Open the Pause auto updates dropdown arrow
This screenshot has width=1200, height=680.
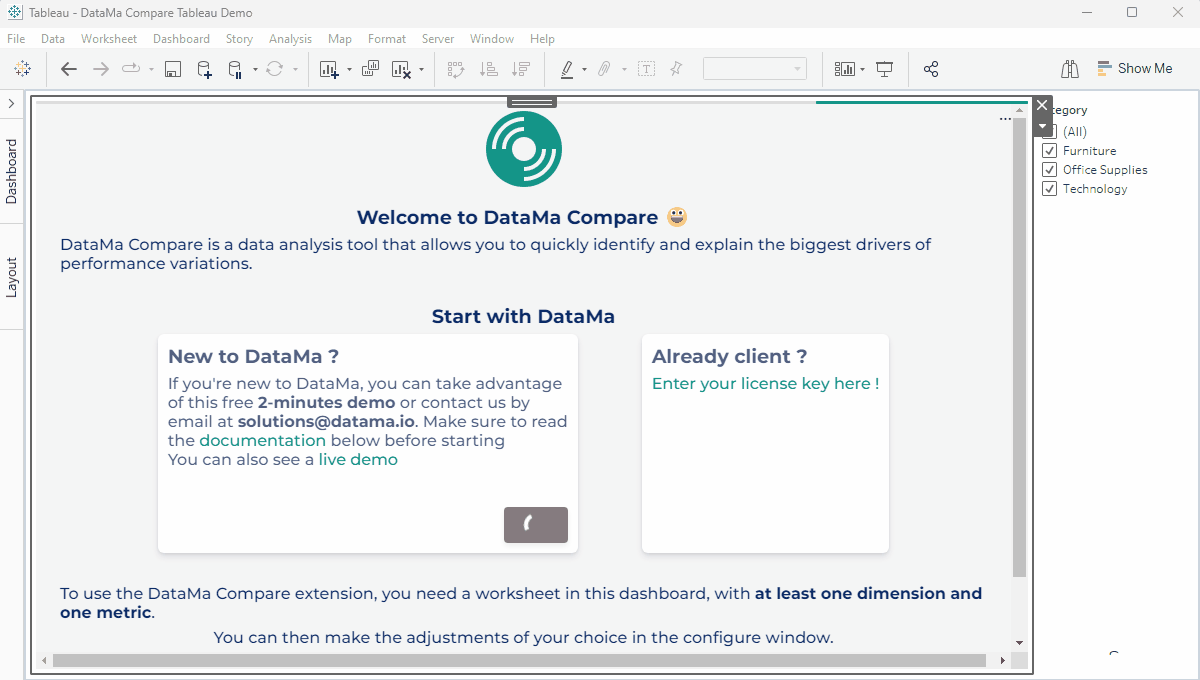(x=255, y=70)
